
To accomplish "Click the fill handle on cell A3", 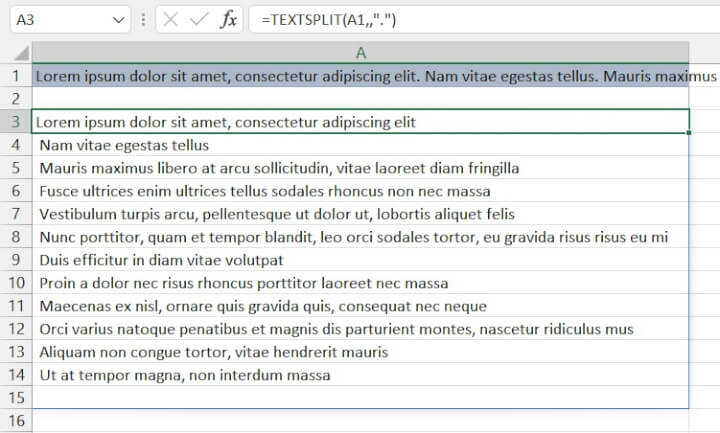I will pyautogui.click(x=689, y=133).
